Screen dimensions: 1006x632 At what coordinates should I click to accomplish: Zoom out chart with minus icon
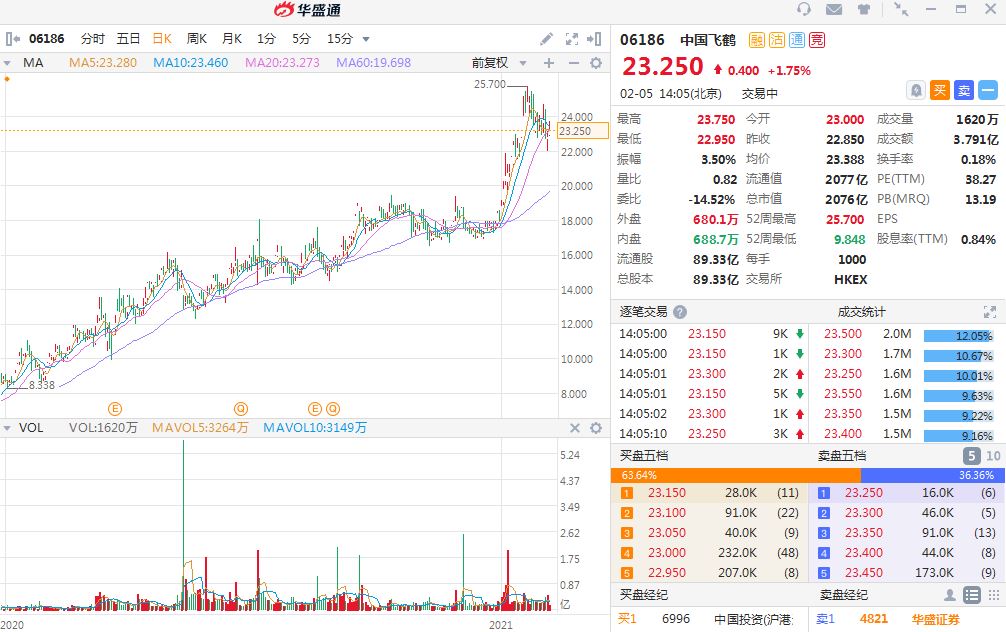(x=574, y=63)
